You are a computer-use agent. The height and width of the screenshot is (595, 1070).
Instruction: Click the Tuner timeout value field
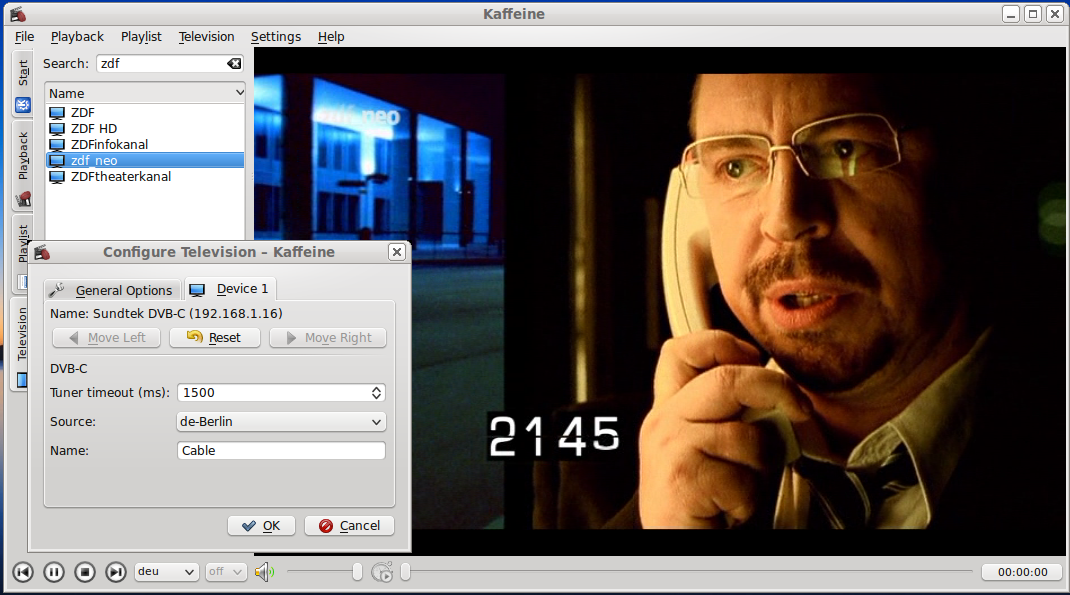(x=273, y=392)
